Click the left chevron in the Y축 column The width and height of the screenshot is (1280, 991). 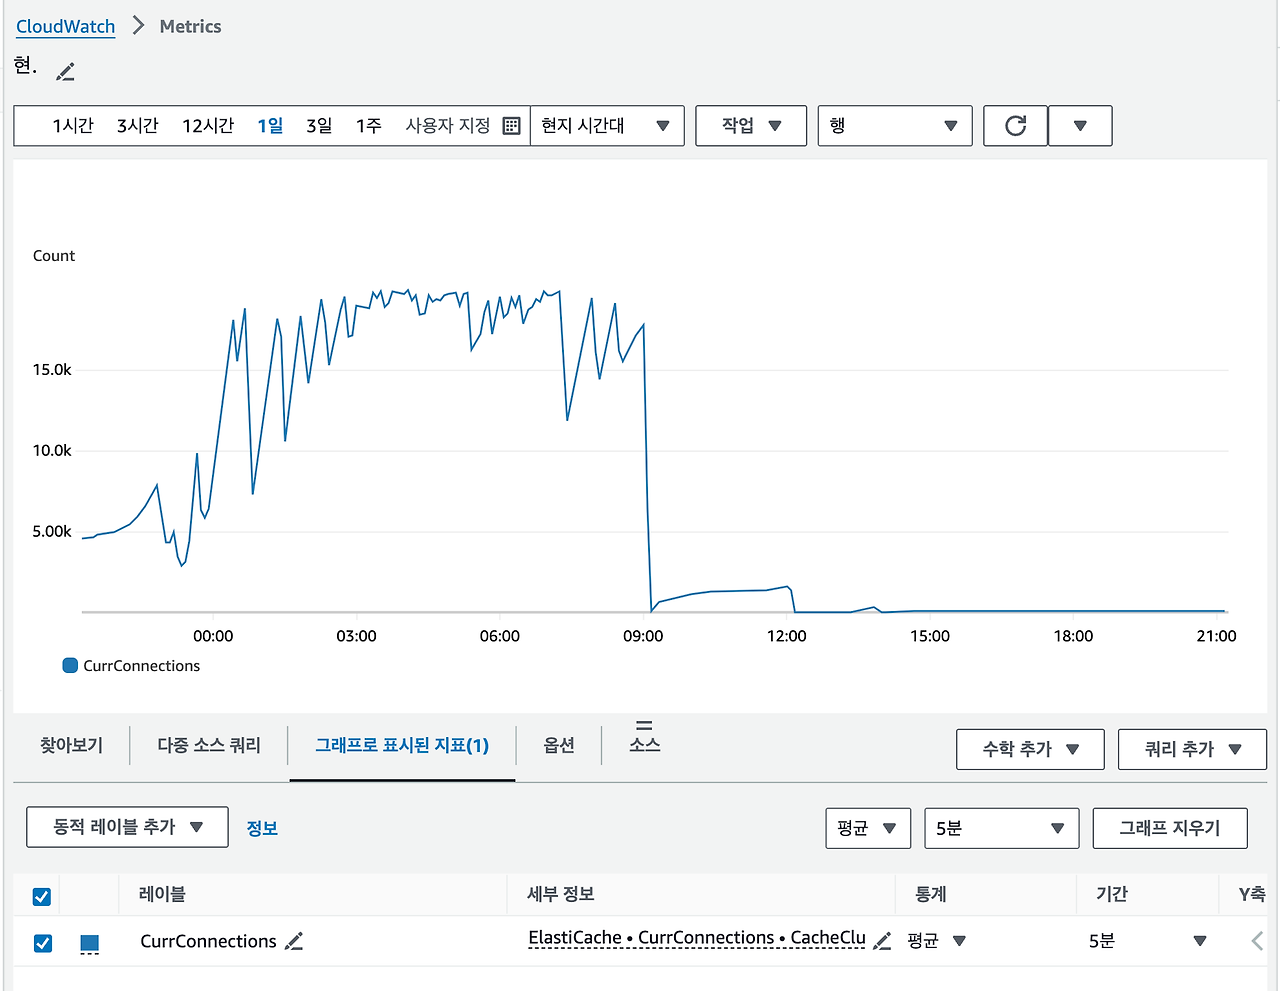[1257, 941]
